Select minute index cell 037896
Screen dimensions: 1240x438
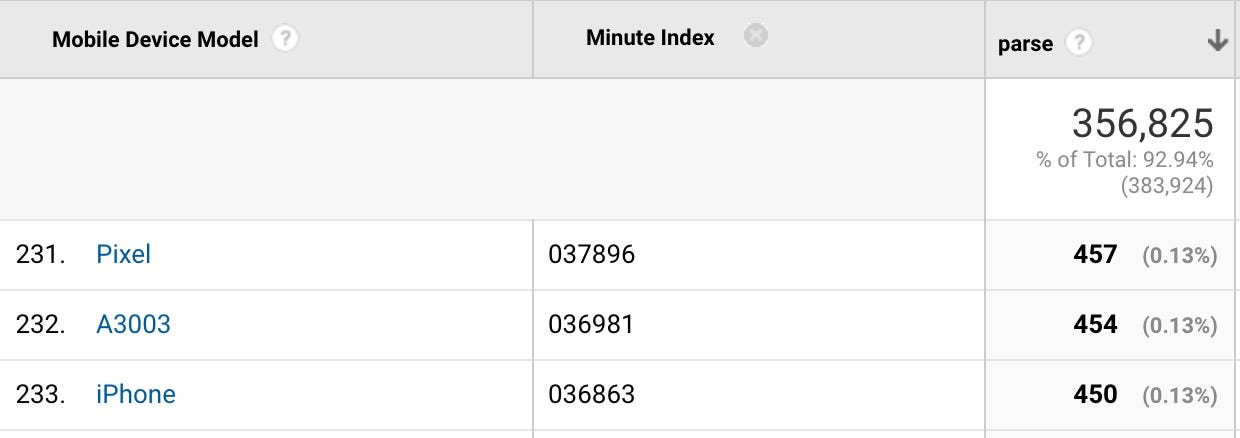[x=591, y=255]
